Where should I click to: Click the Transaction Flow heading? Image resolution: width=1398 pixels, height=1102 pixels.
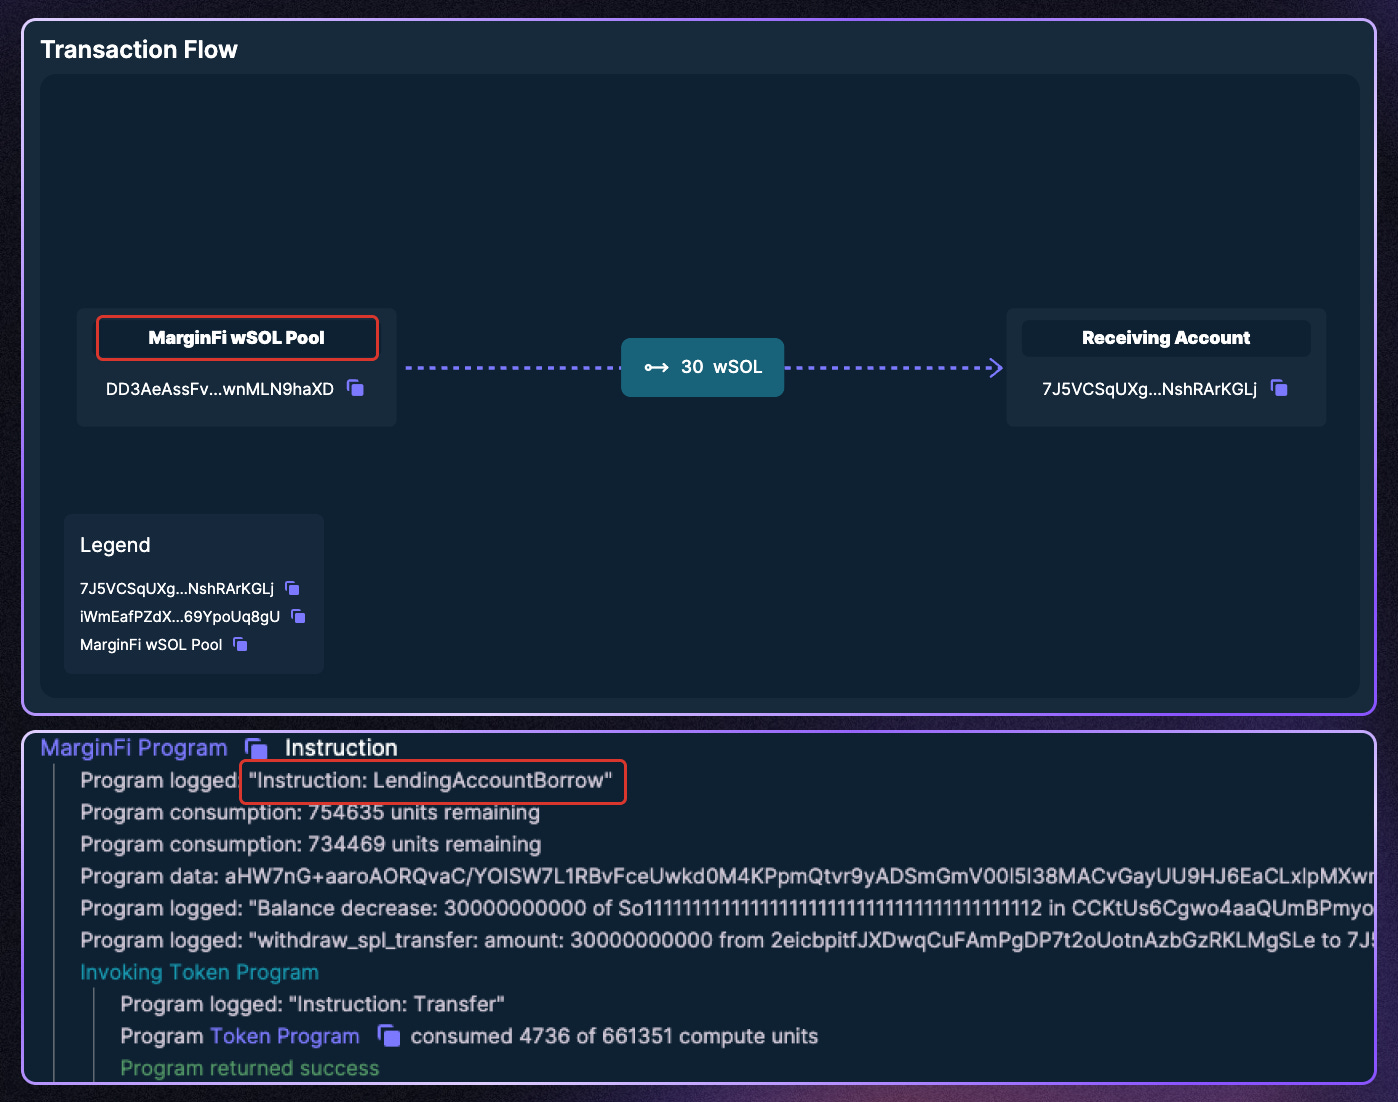click(139, 50)
